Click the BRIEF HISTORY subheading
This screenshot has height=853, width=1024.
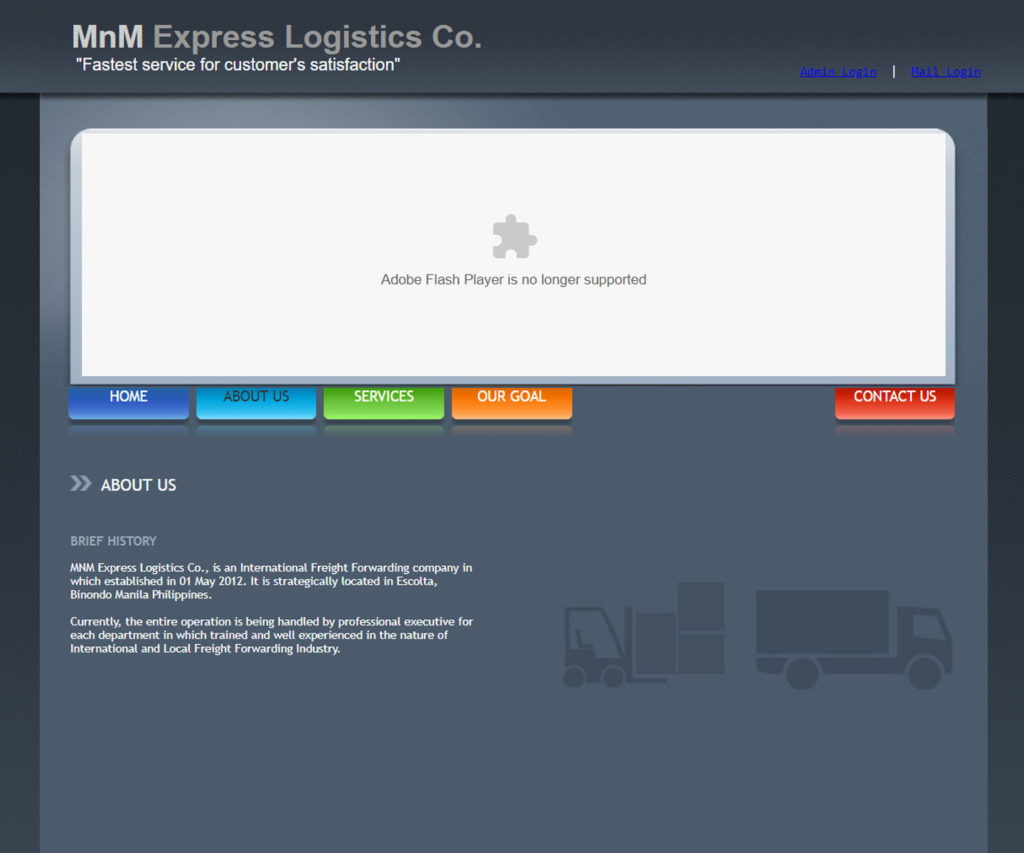(114, 541)
